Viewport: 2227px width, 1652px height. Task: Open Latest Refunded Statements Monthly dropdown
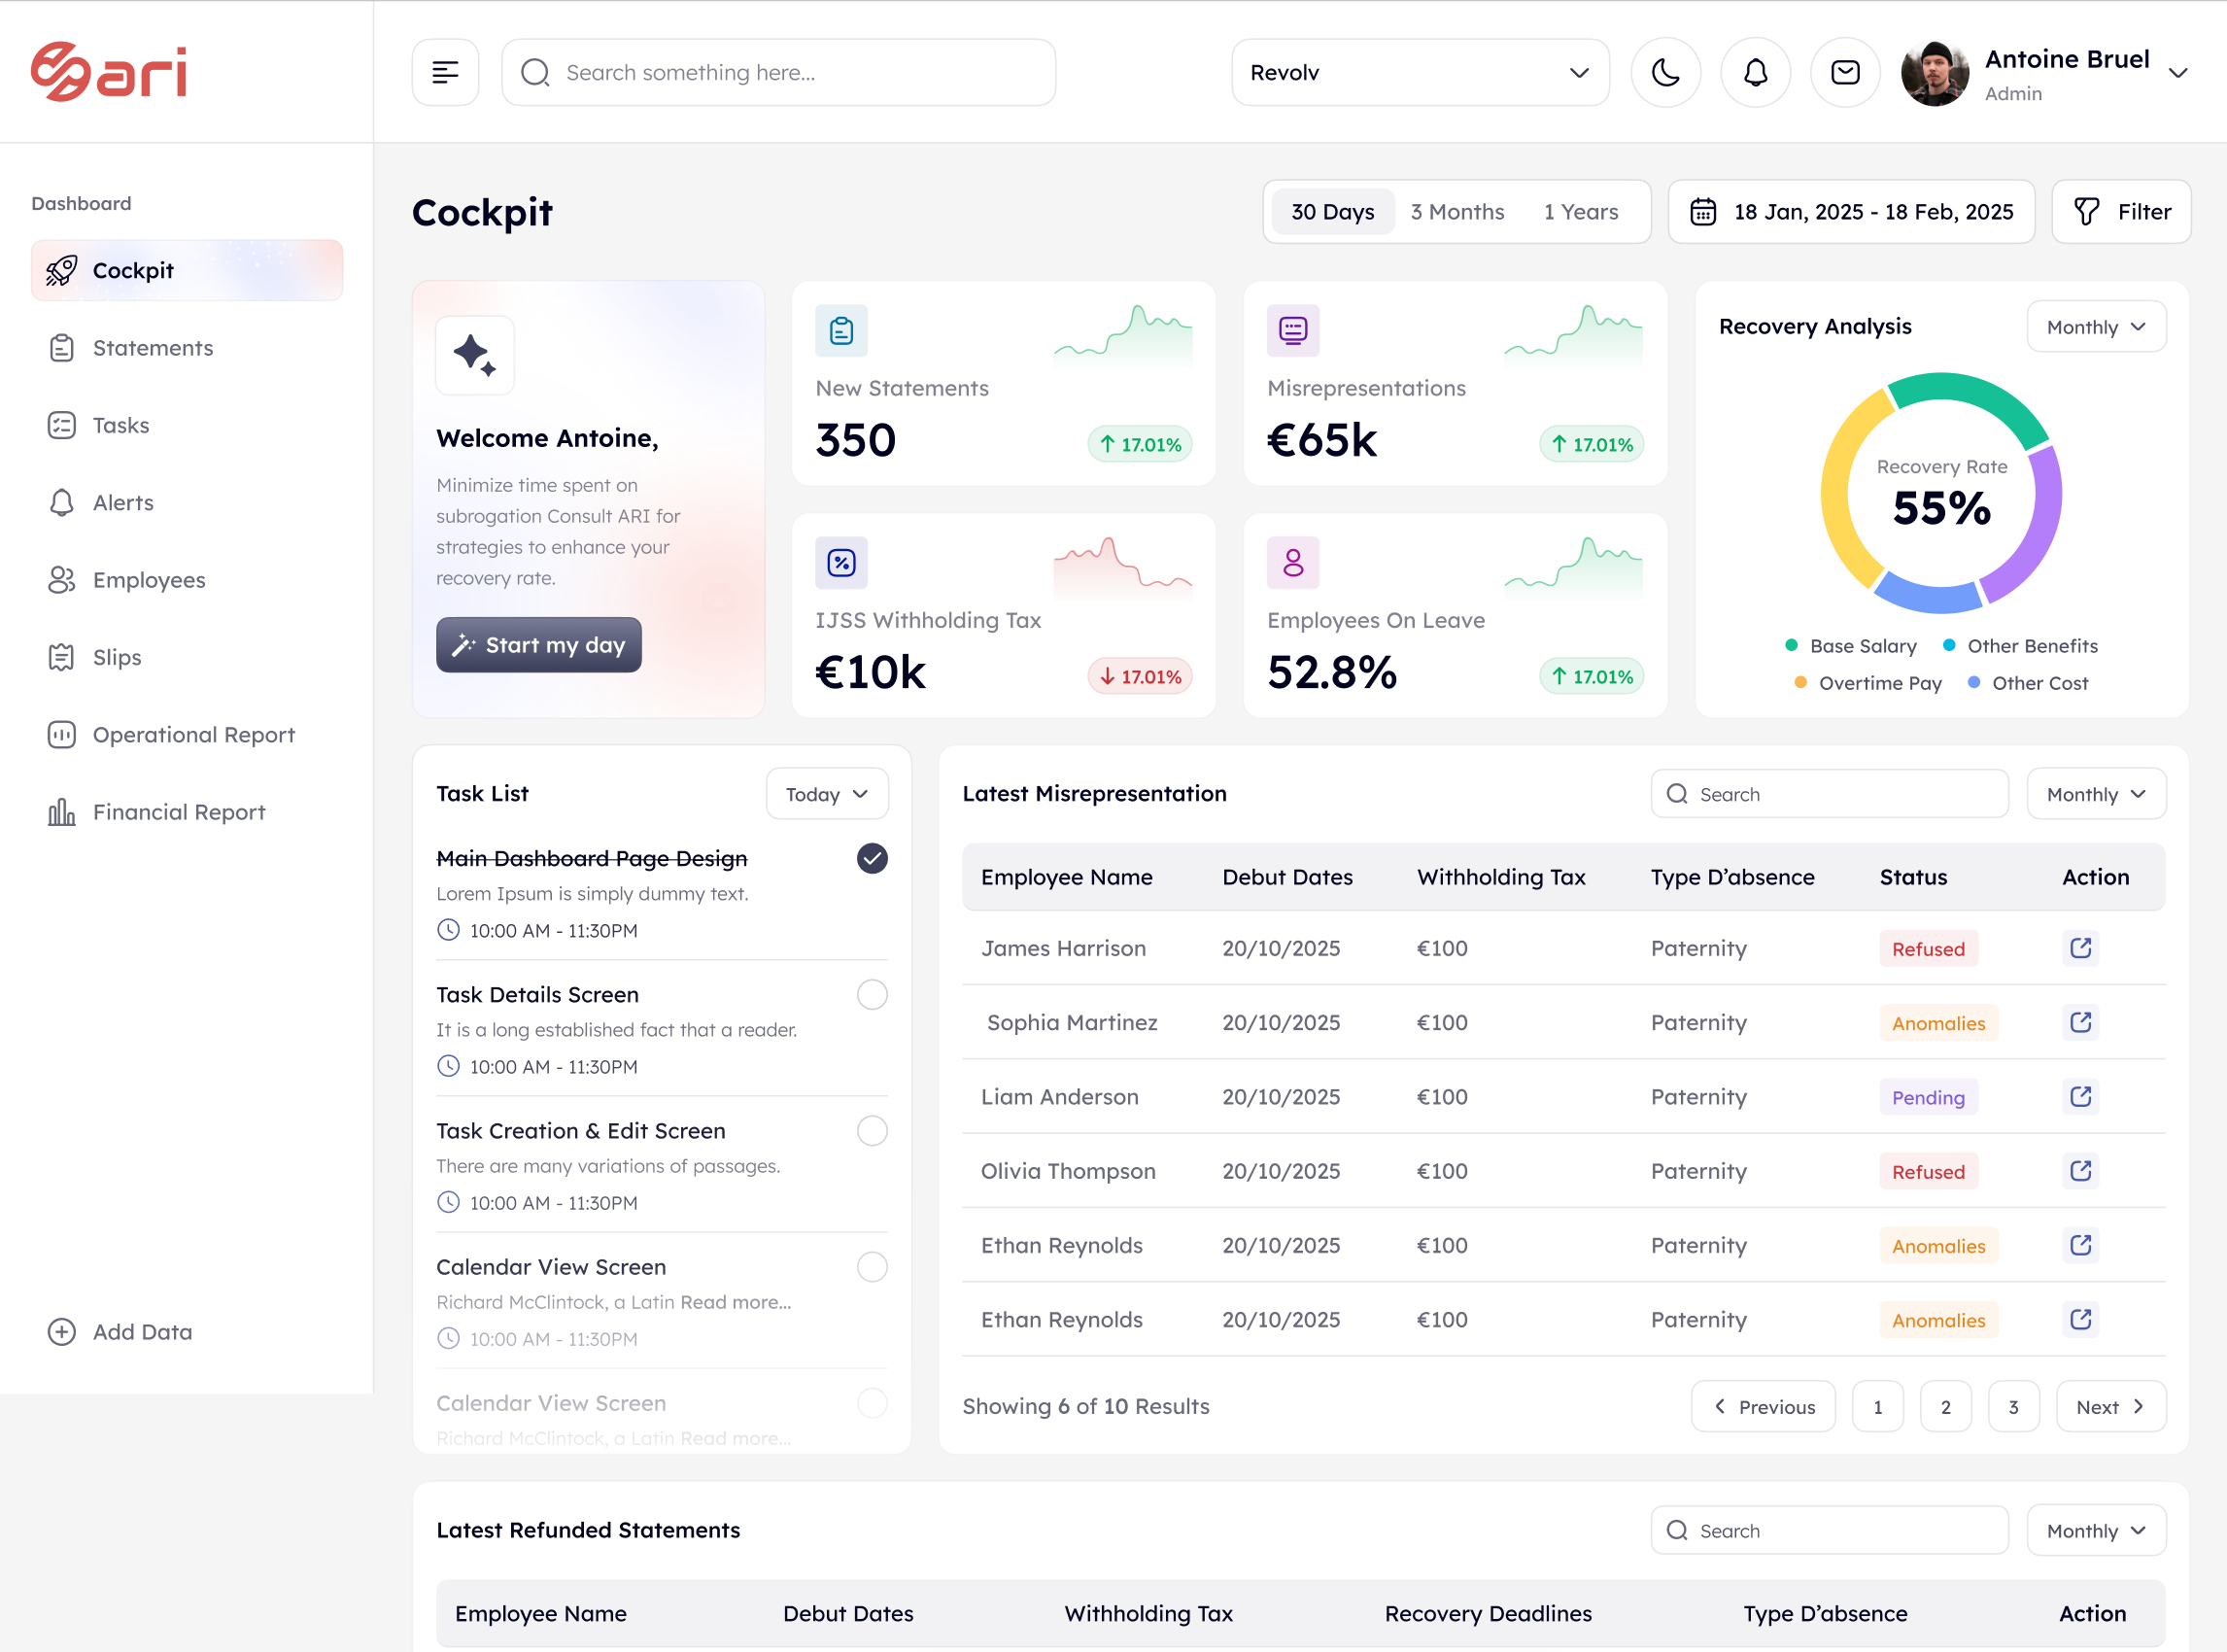point(2096,1531)
